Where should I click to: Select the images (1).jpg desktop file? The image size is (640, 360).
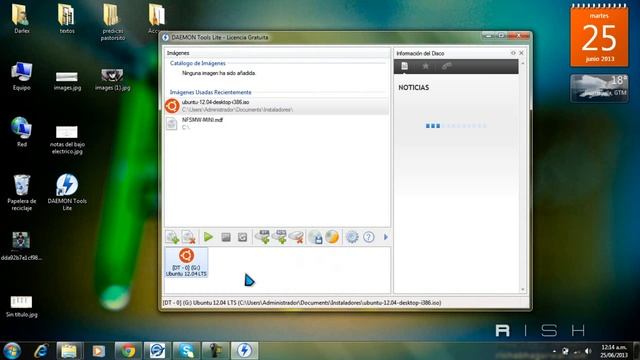click(113, 79)
